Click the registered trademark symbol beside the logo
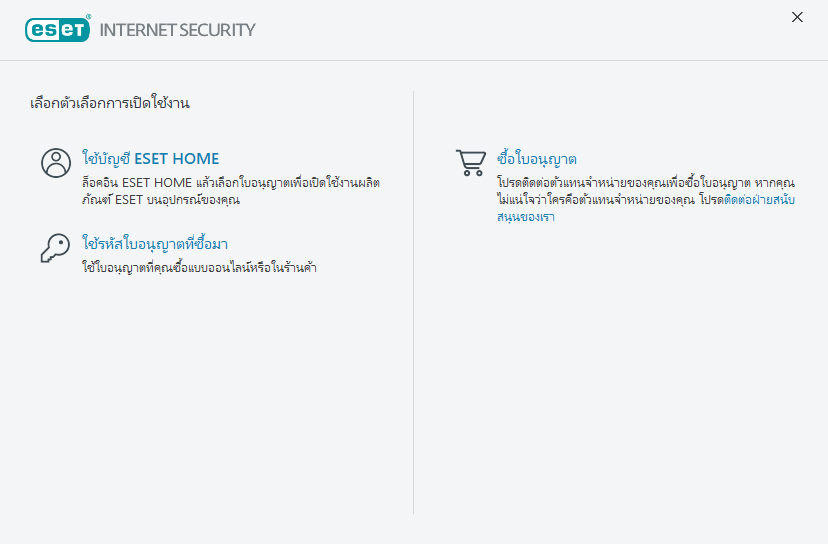The image size is (828, 544). (x=89, y=18)
